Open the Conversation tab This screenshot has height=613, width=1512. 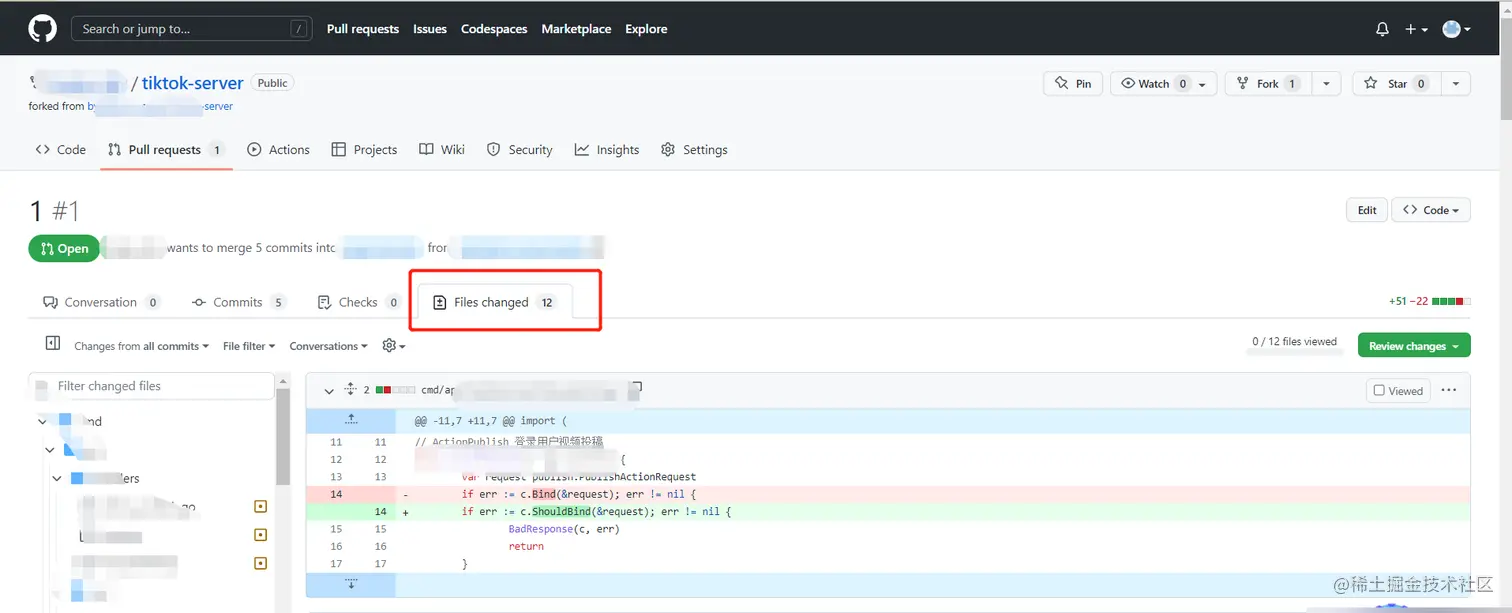101,302
